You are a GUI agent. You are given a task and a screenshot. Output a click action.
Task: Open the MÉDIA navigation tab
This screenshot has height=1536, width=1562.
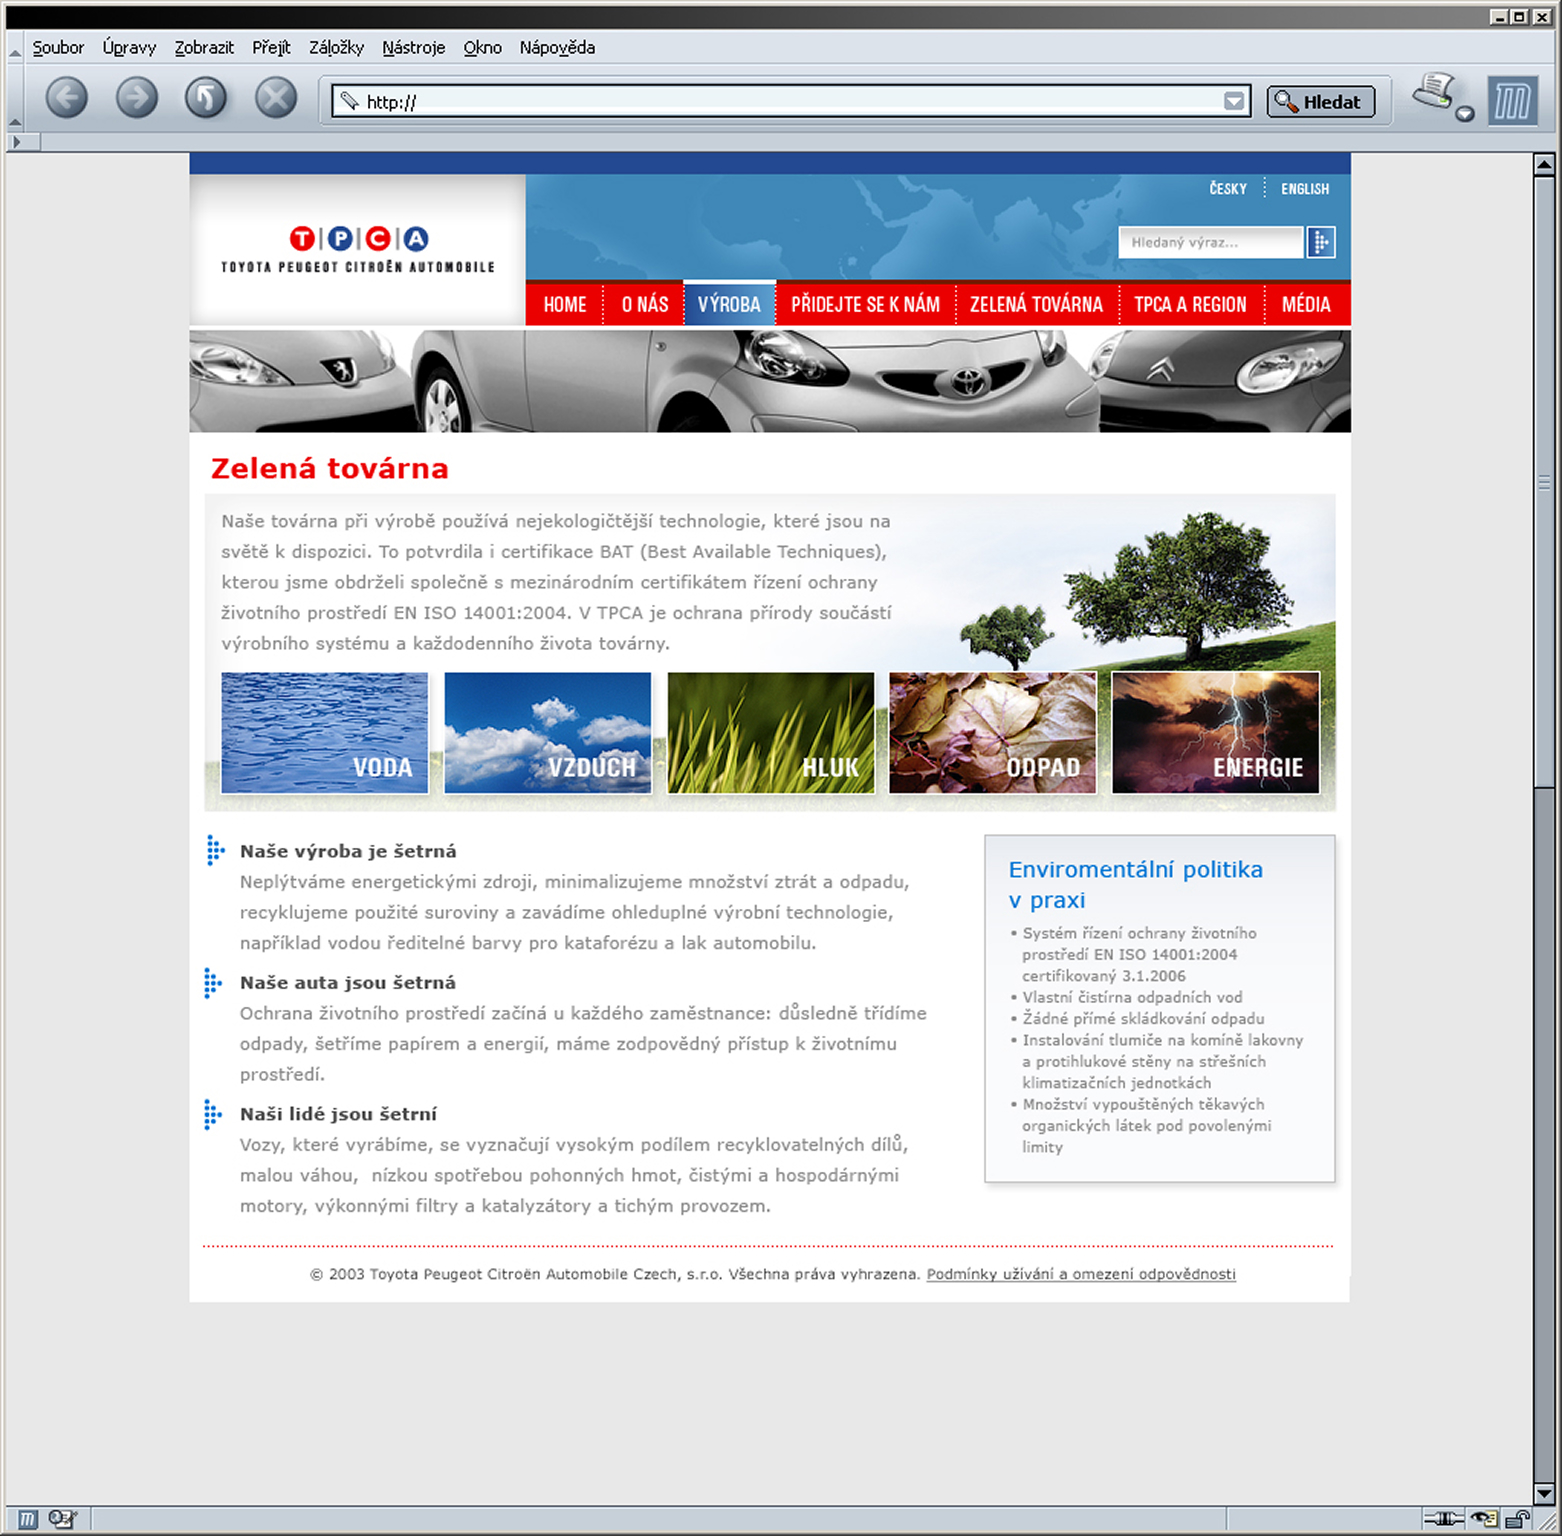pos(1306,304)
